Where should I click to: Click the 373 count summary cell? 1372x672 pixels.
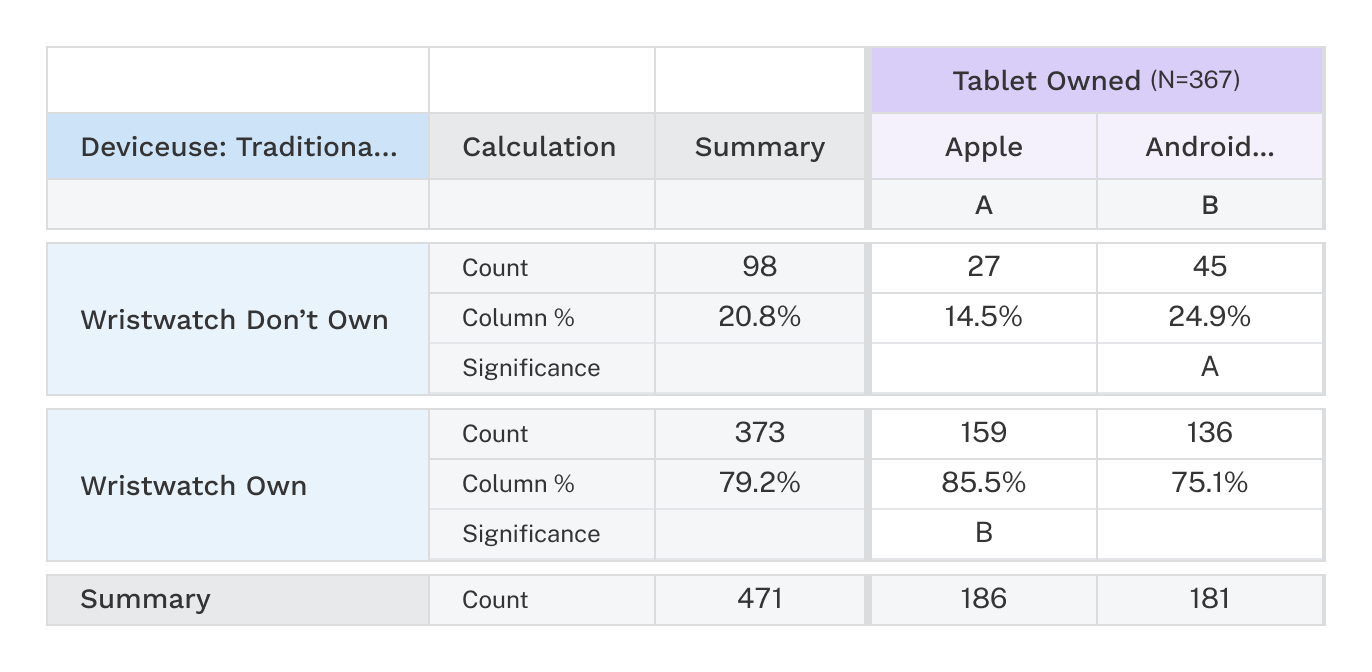[x=759, y=433]
